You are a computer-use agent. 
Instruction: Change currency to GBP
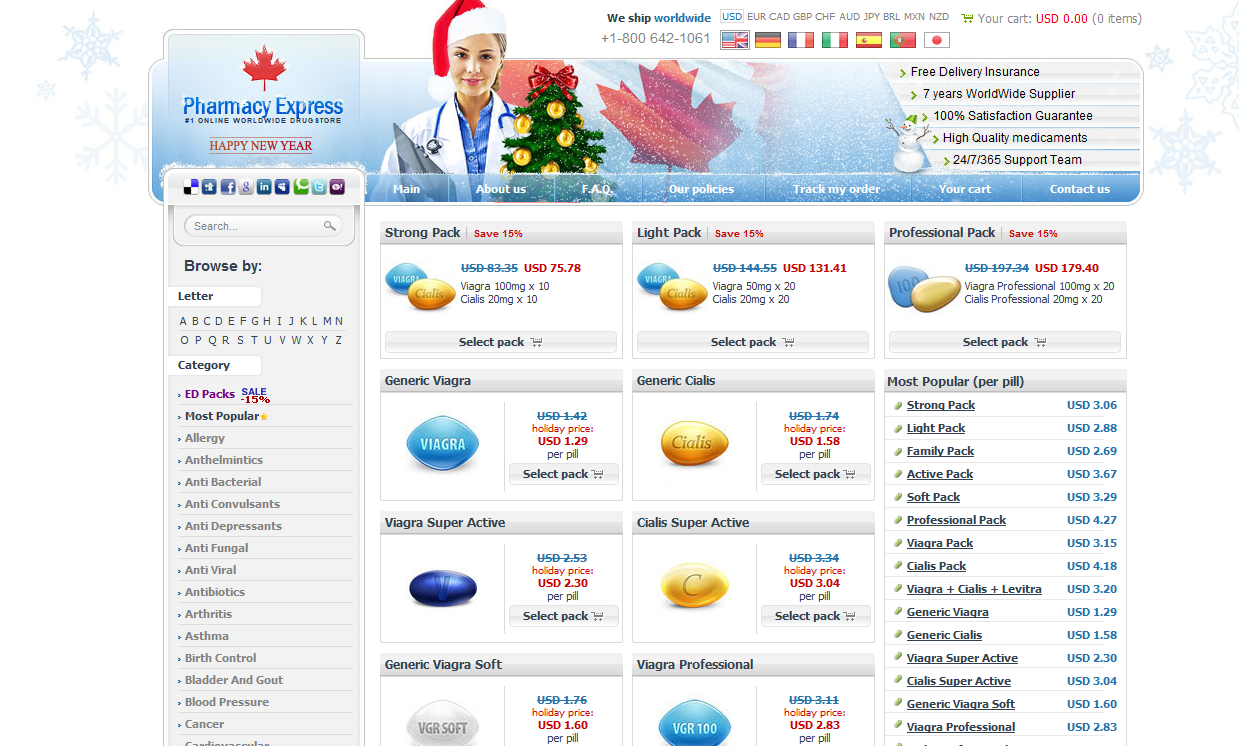click(803, 16)
